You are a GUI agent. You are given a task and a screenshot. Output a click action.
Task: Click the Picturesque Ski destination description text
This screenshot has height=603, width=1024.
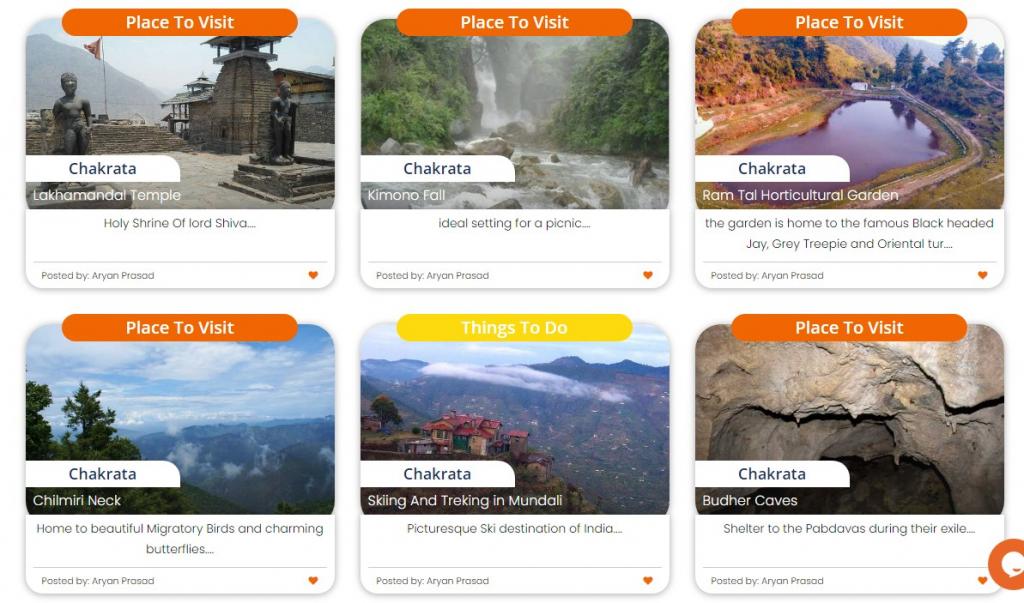pyautogui.click(x=515, y=529)
